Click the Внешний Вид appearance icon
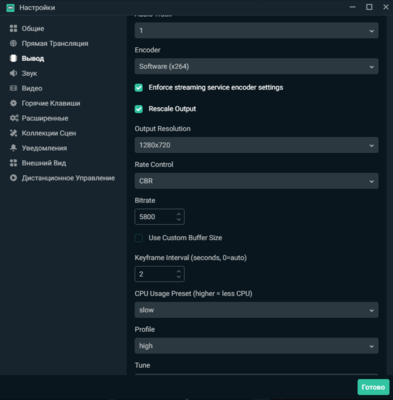 (x=13, y=163)
